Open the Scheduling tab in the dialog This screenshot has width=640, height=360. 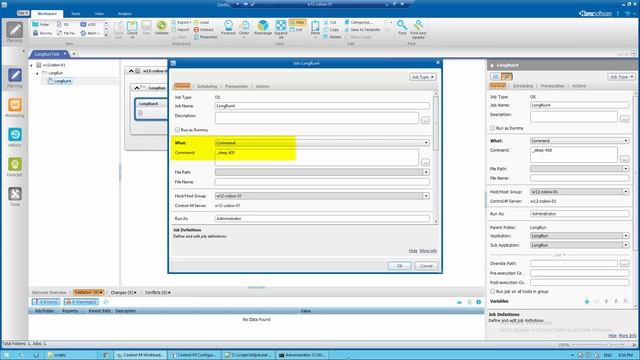point(207,87)
